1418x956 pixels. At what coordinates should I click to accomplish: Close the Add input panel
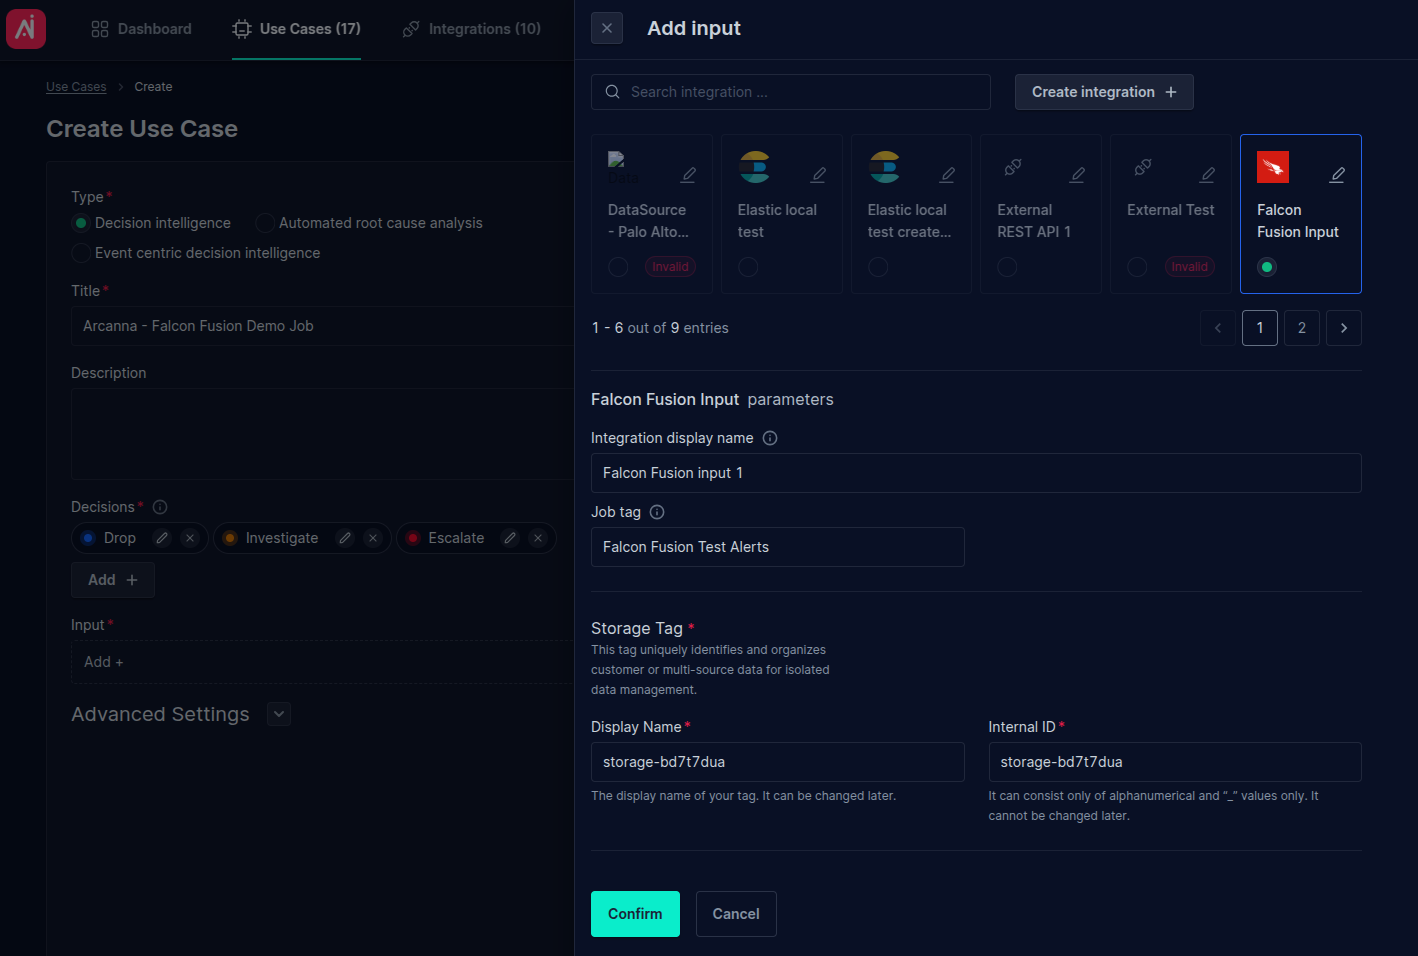tap(607, 28)
